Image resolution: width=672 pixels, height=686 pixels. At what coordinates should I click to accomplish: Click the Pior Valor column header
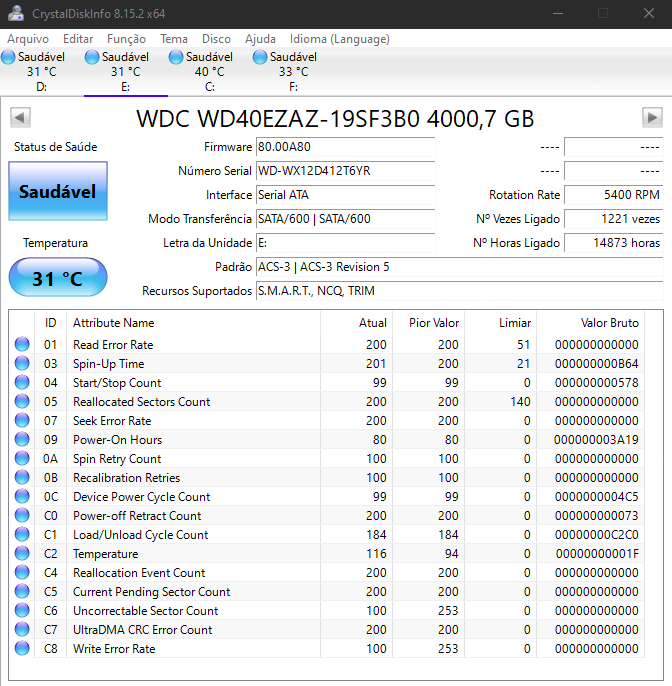[x=429, y=323]
